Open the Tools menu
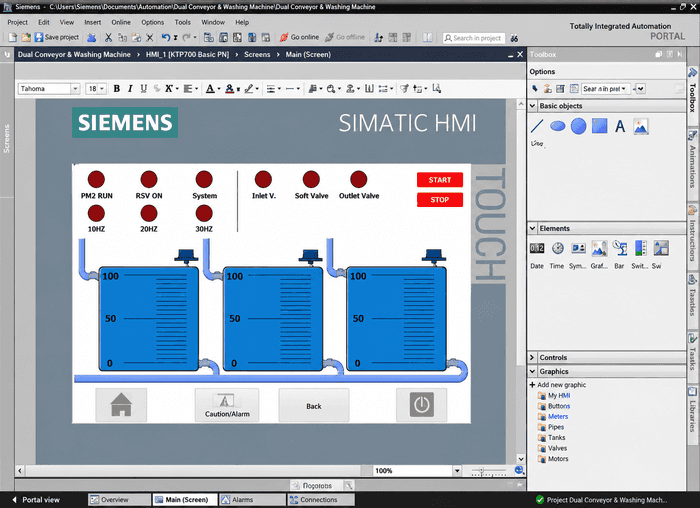The height and width of the screenshot is (508, 700). point(183,22)
